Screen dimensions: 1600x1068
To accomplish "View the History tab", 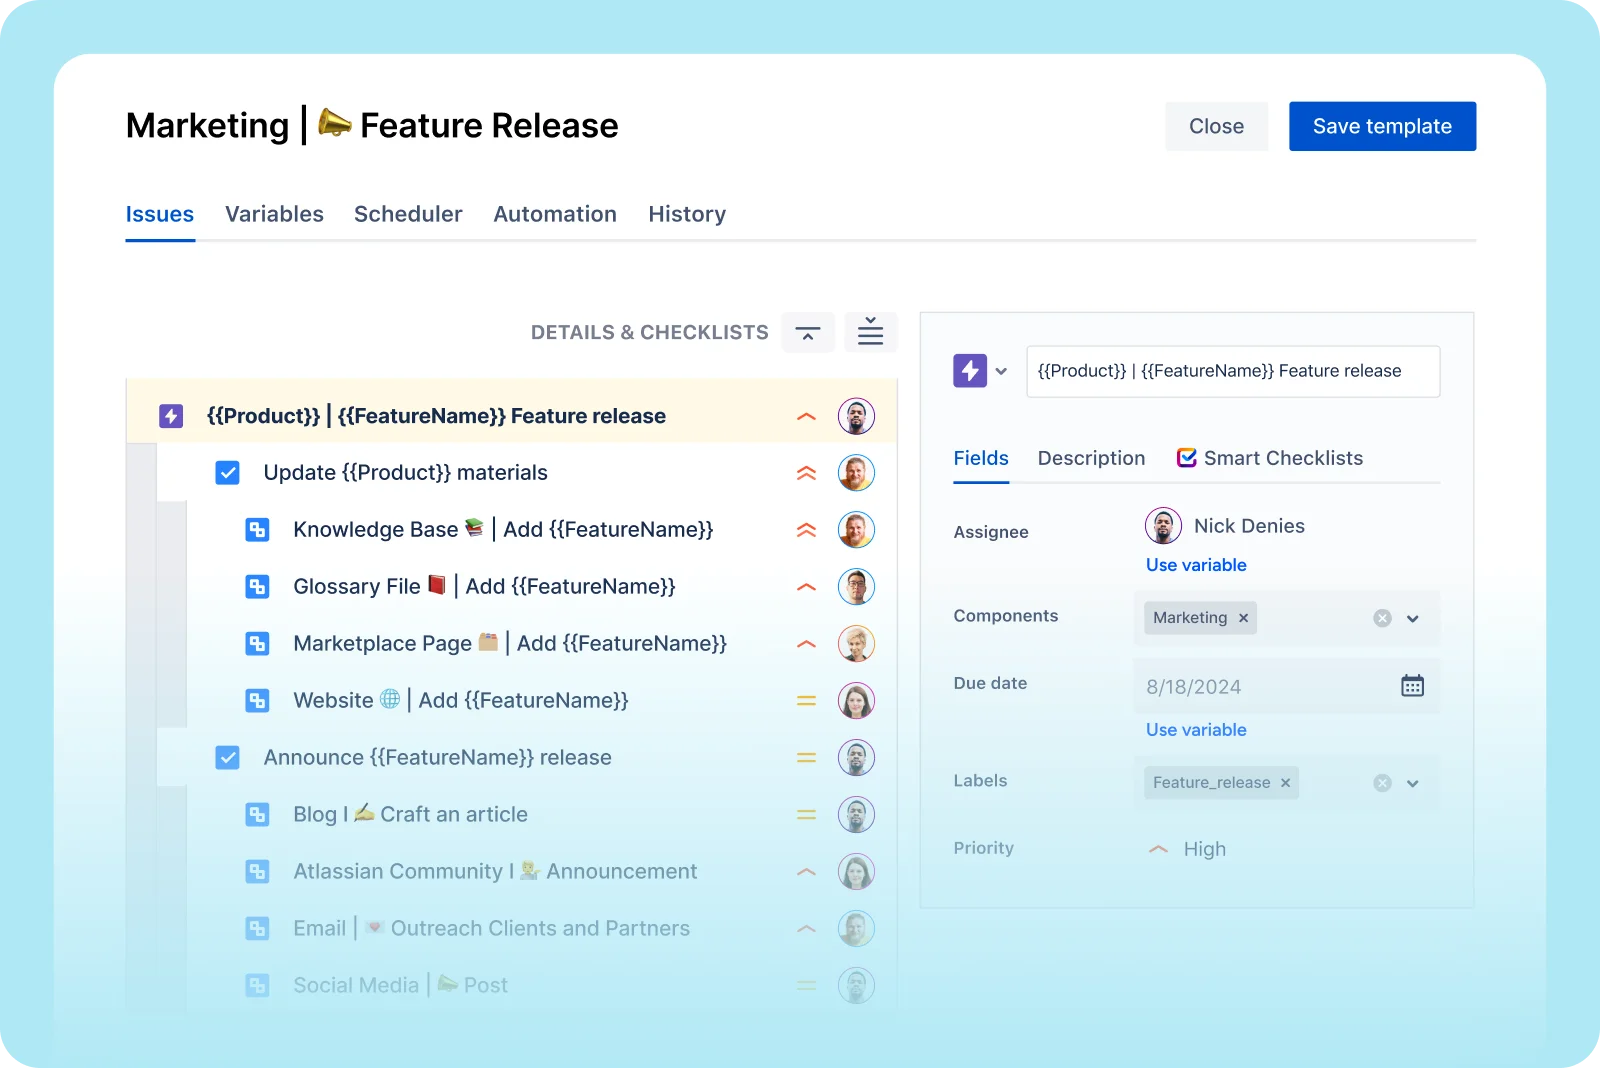I will (x=687, y=214).
